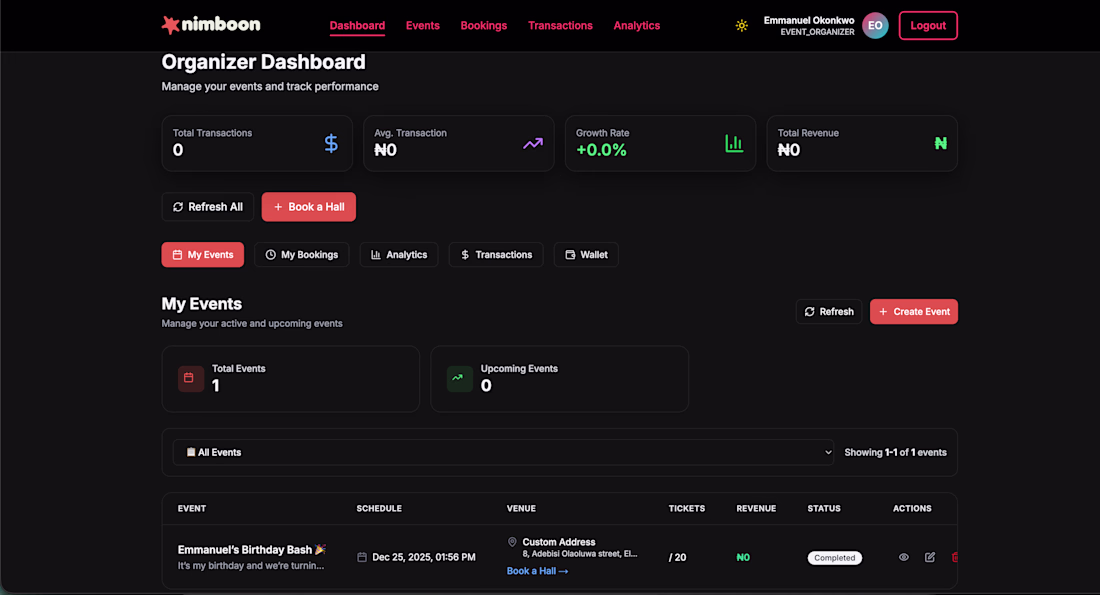This screenshot has width=1100, height=595.
Task: Click the location pin icon next to Custom Address
Action: (x=512, y=542)
